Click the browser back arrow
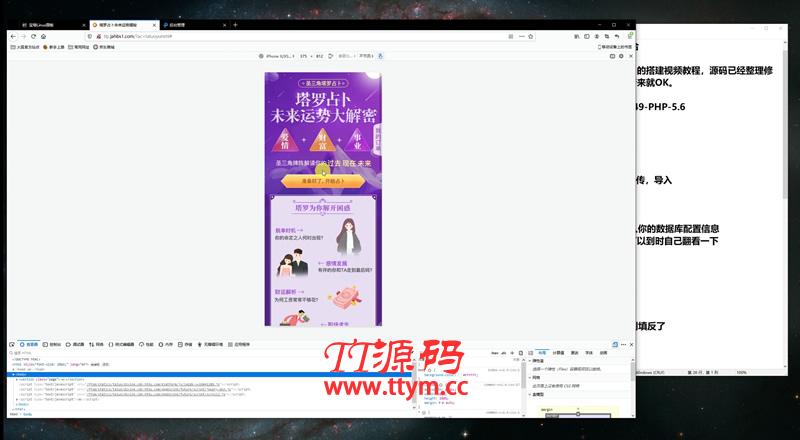 [x=13, y=37]
